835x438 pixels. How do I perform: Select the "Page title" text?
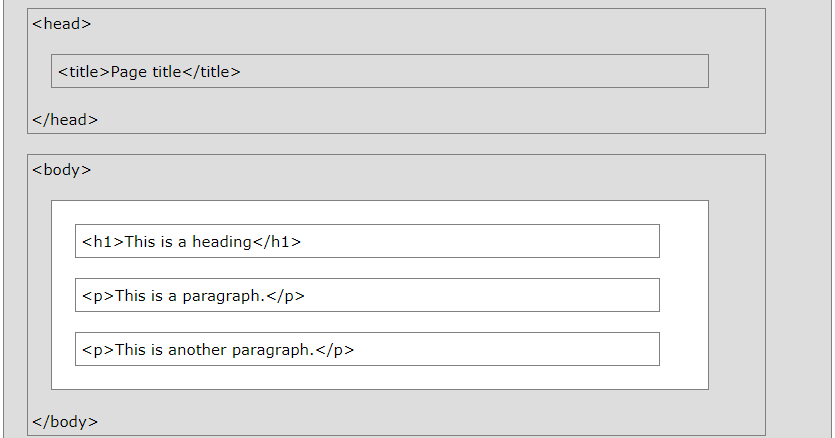coord(146,71)
